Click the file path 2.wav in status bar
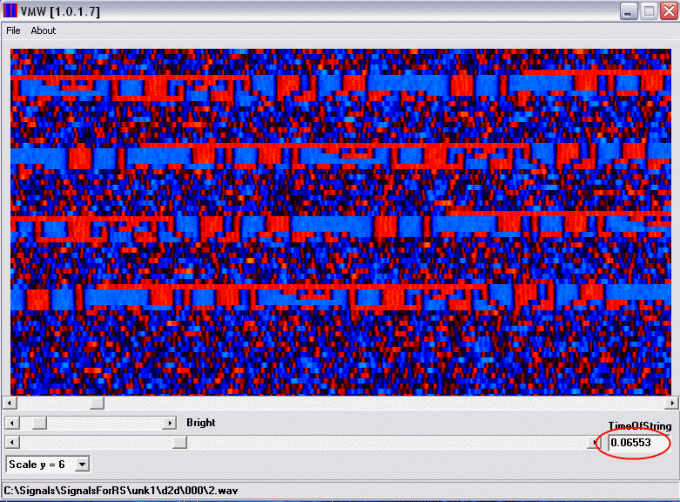Viewport: 680px width, 502px height. point(121,491)
